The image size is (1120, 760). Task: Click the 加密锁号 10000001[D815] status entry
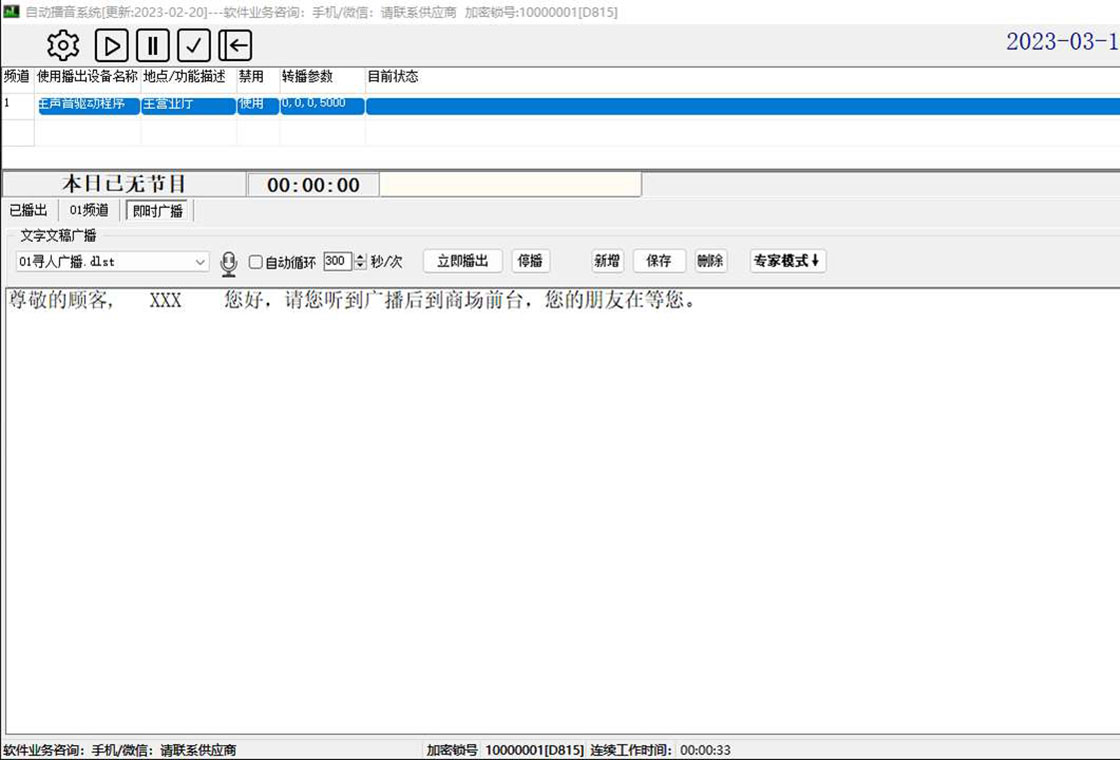(x=505, y=750)
